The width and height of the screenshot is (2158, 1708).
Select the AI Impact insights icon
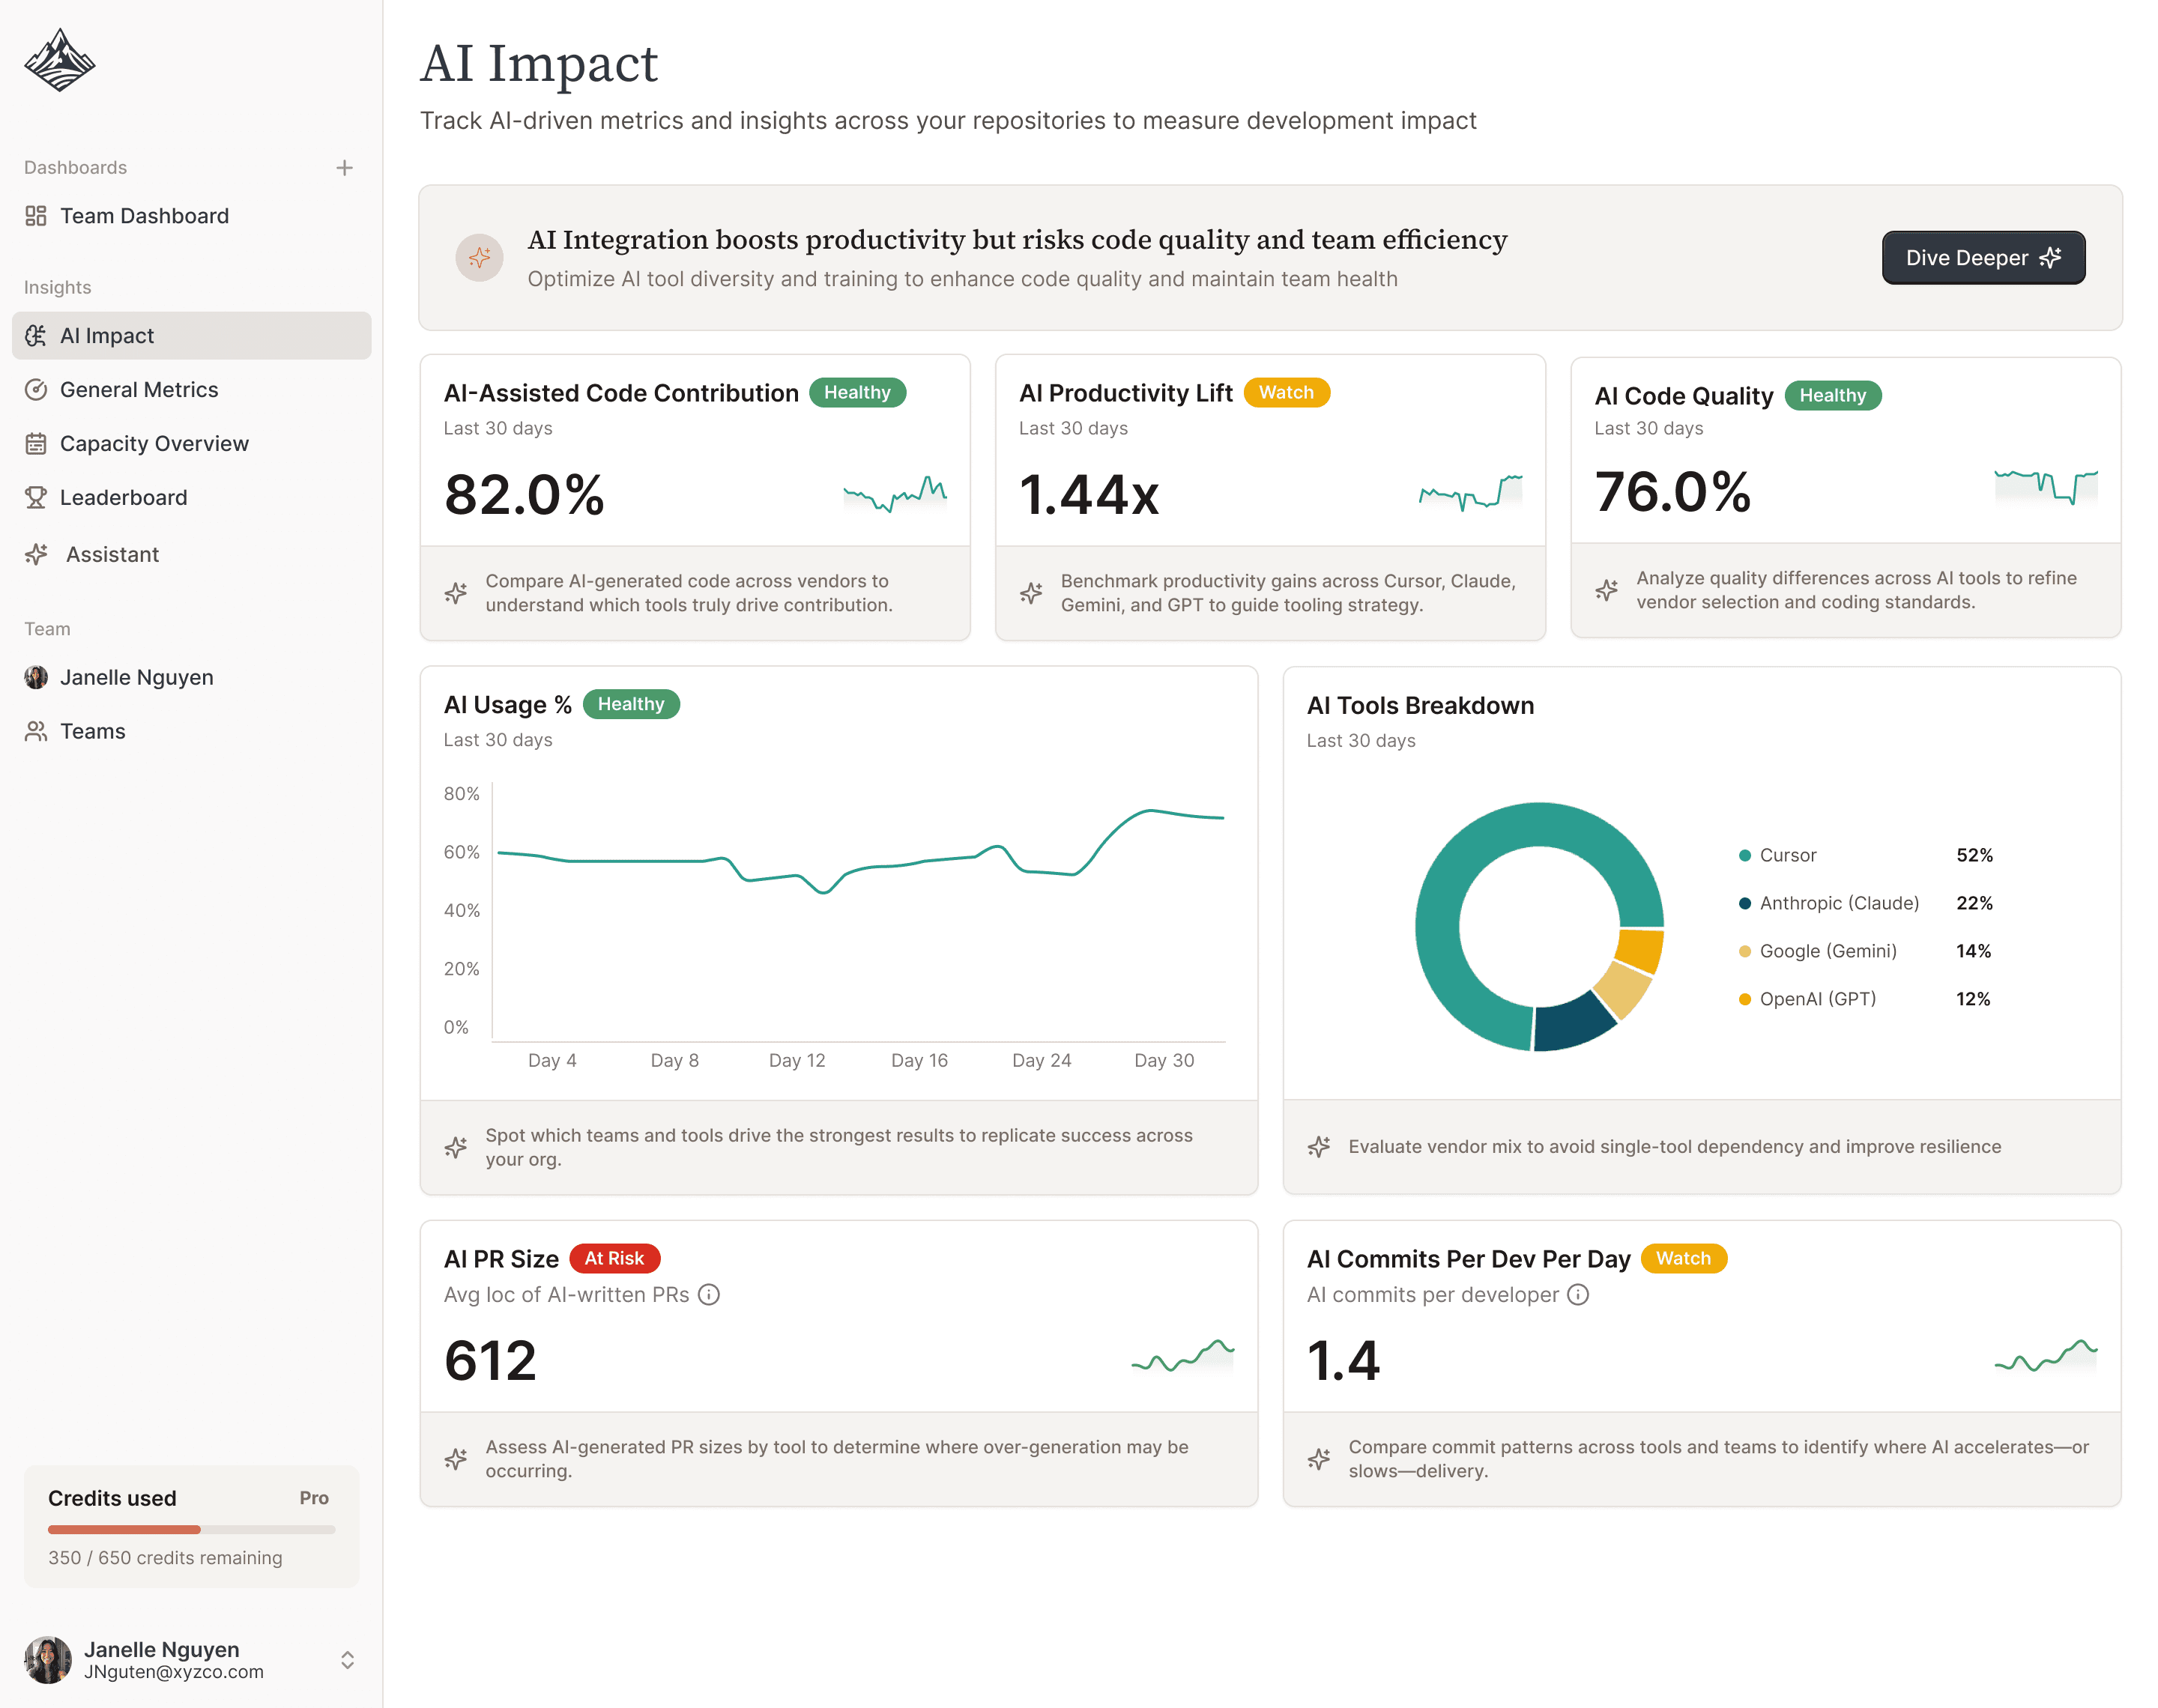[x=36, y=335]
